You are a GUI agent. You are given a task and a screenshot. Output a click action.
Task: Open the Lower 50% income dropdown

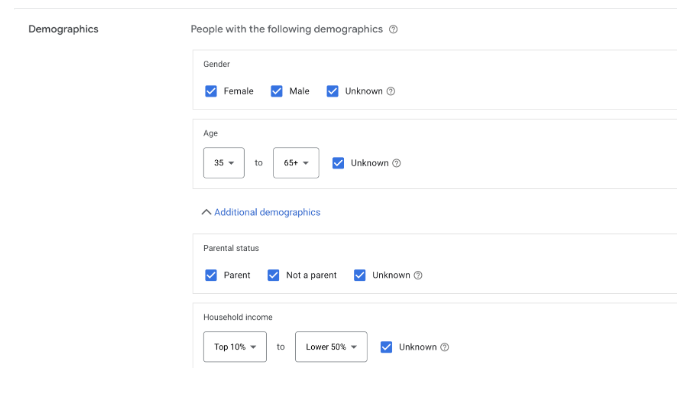[331, 347]
